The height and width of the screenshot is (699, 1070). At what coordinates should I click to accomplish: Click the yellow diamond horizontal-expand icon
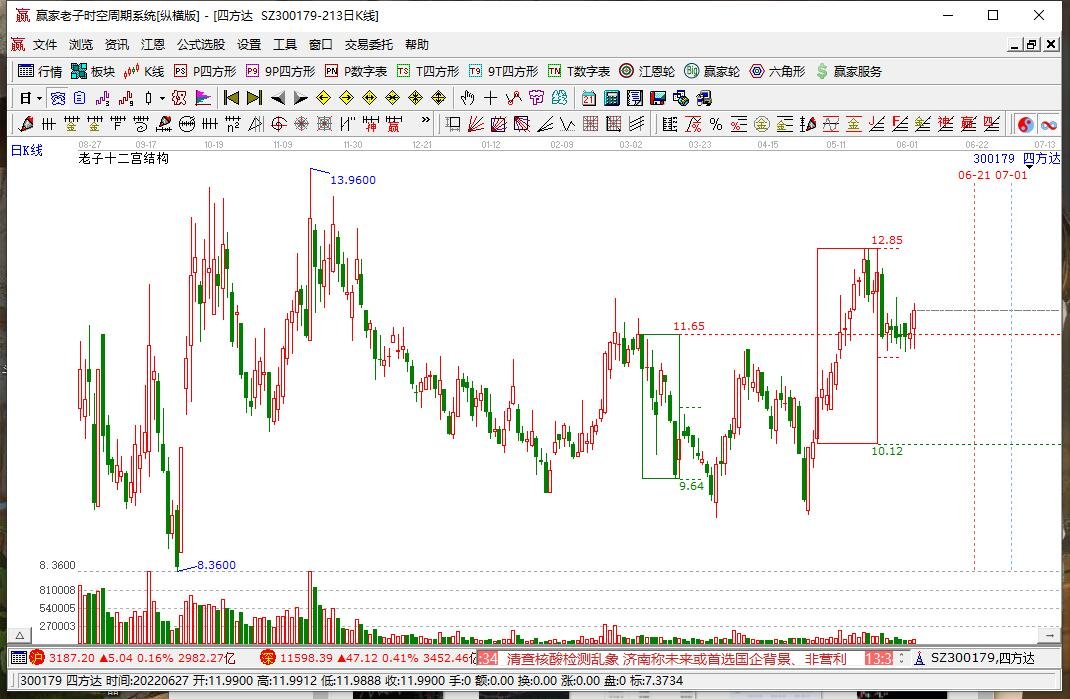click(x=369, y=98)
